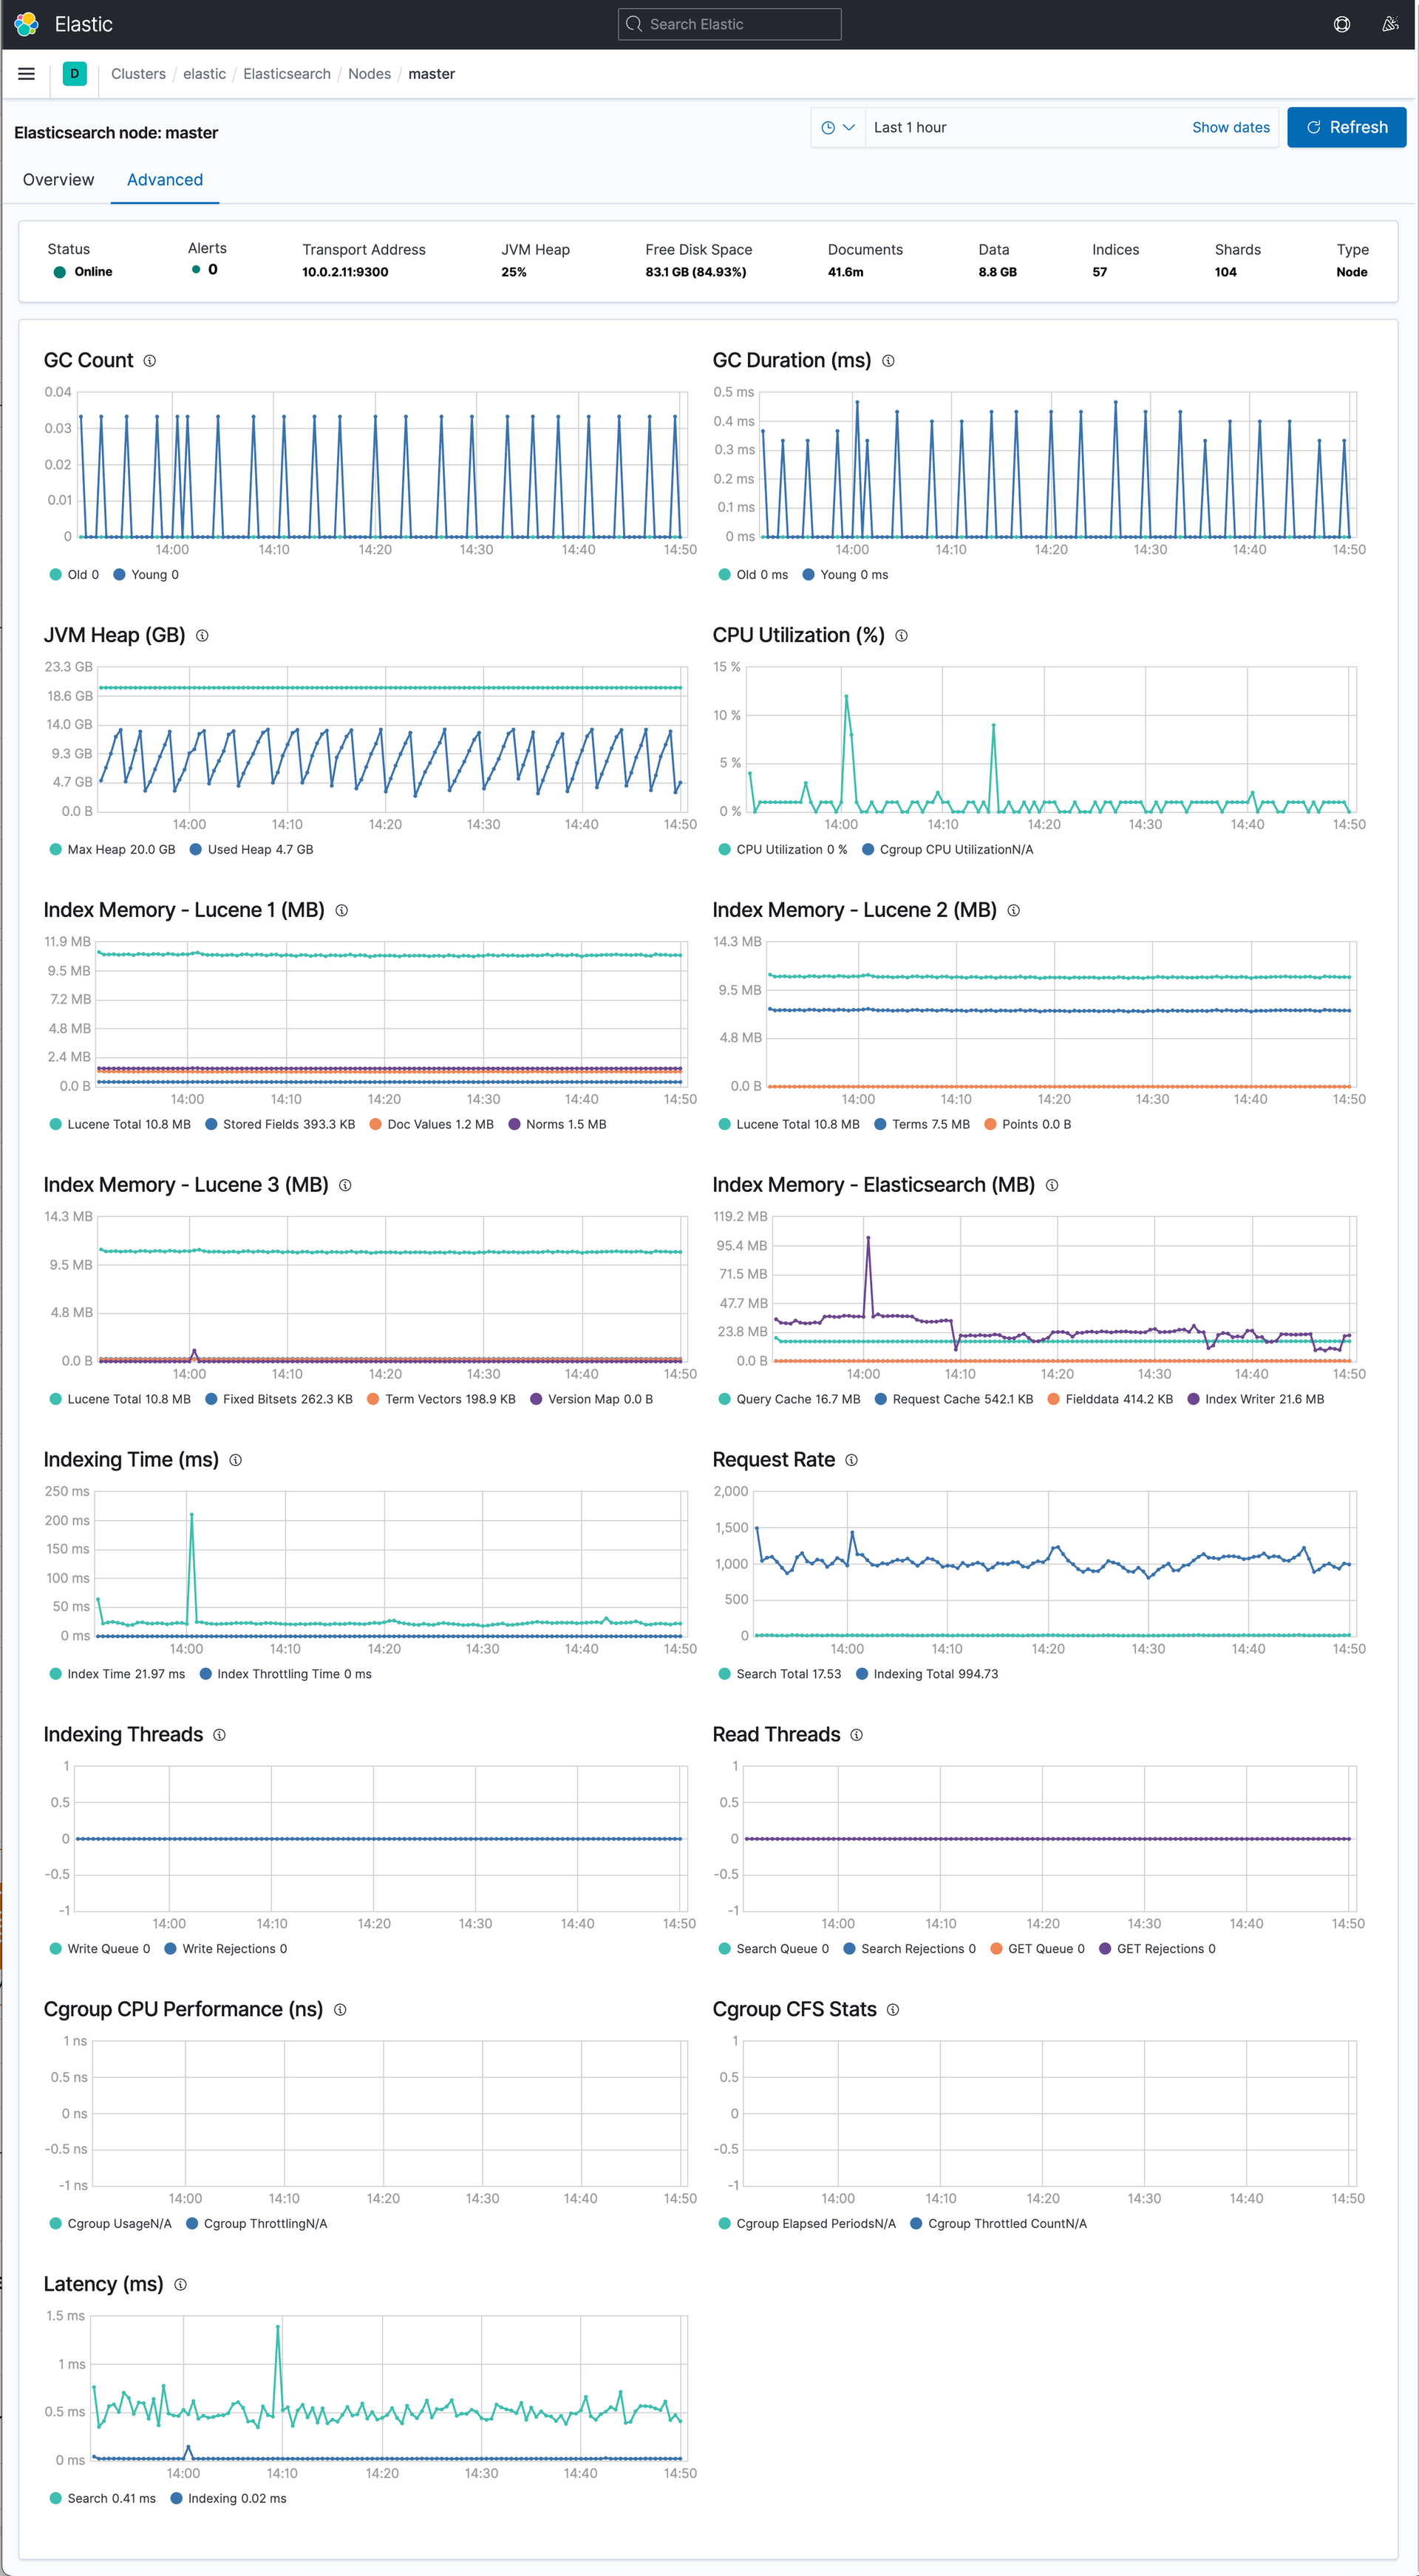Open the newsfeed celebration icon
The width and height of the screenshot is (1419, 2576).
(1389, 24)
